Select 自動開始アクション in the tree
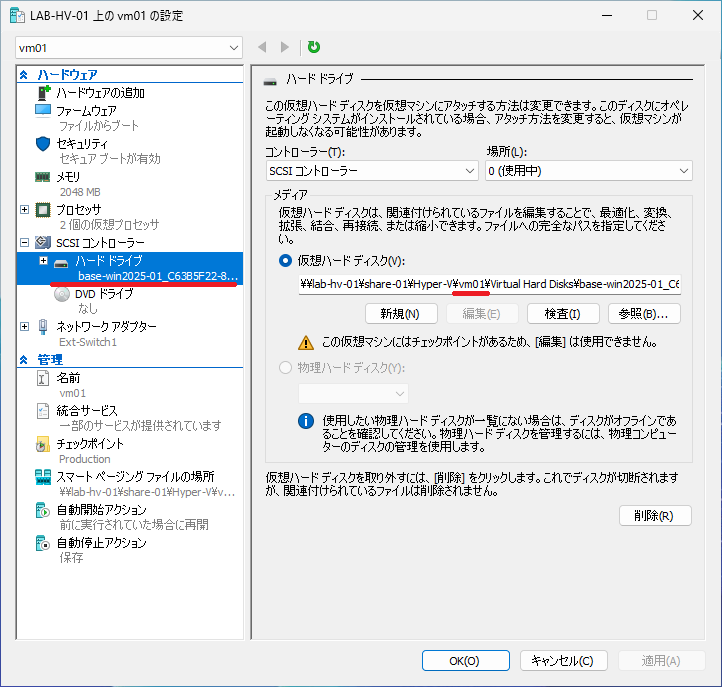The width and height of the screenshot is (722, 687). point(101,510)
